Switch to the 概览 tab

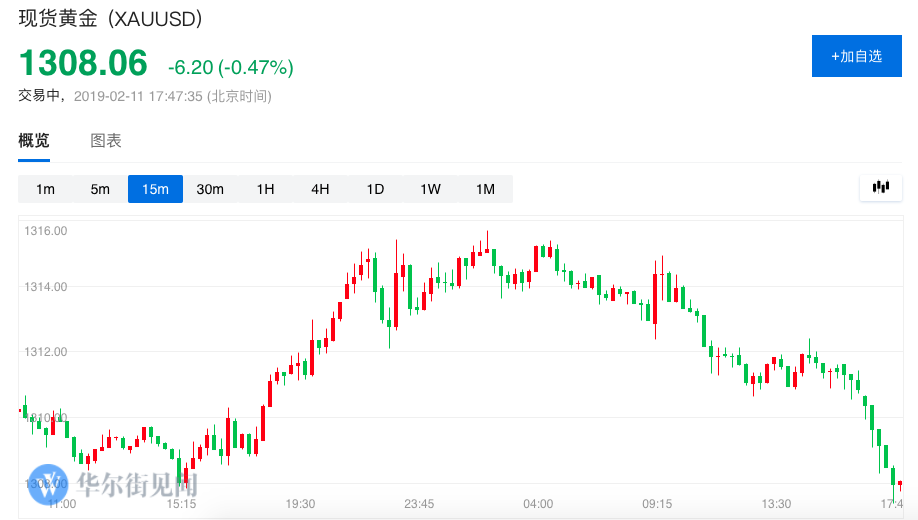tap(34, 141)
